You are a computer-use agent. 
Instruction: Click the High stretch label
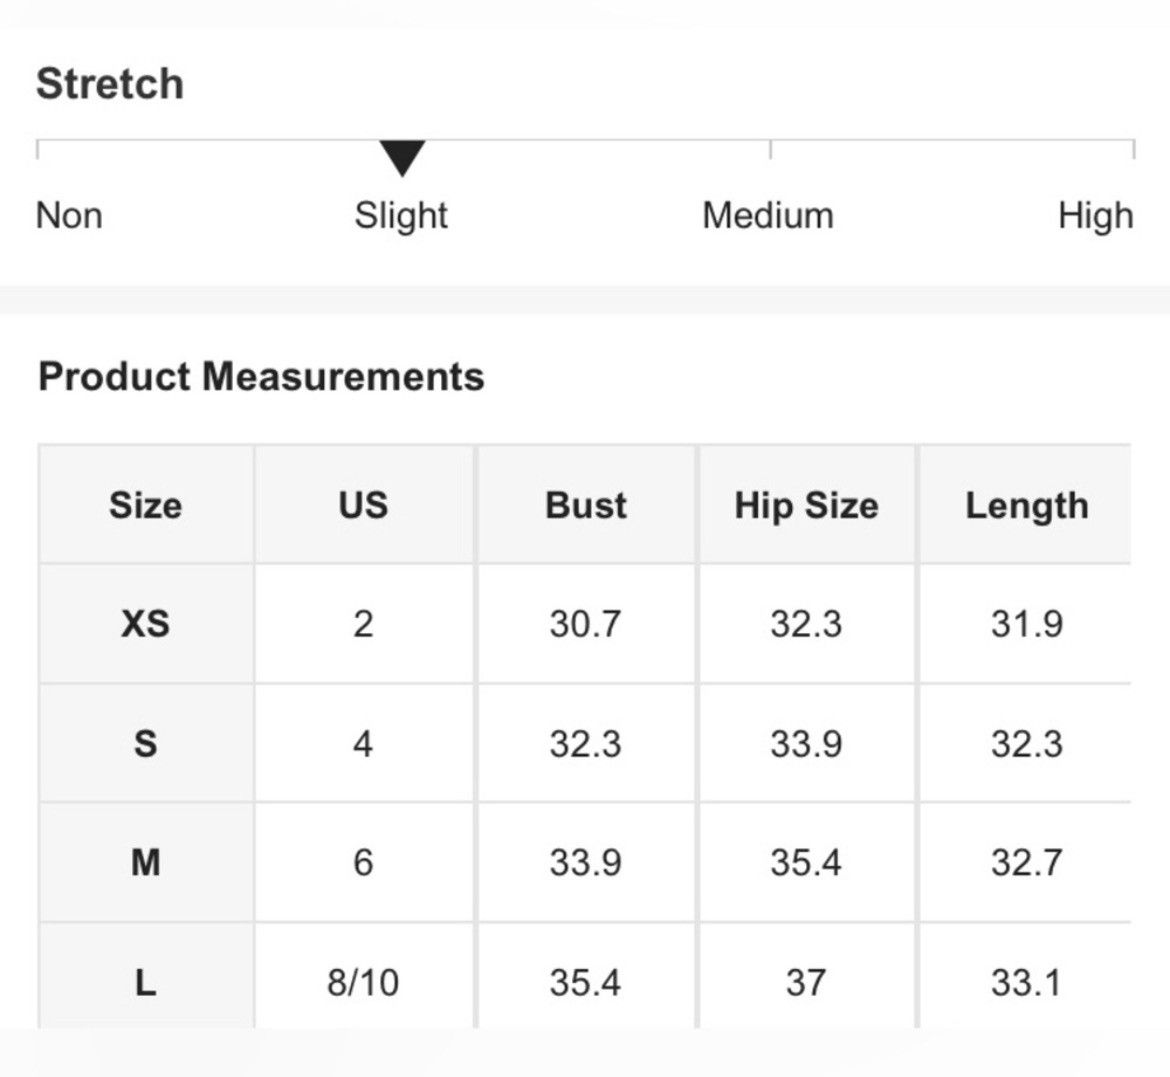(x=1095, y=216)
